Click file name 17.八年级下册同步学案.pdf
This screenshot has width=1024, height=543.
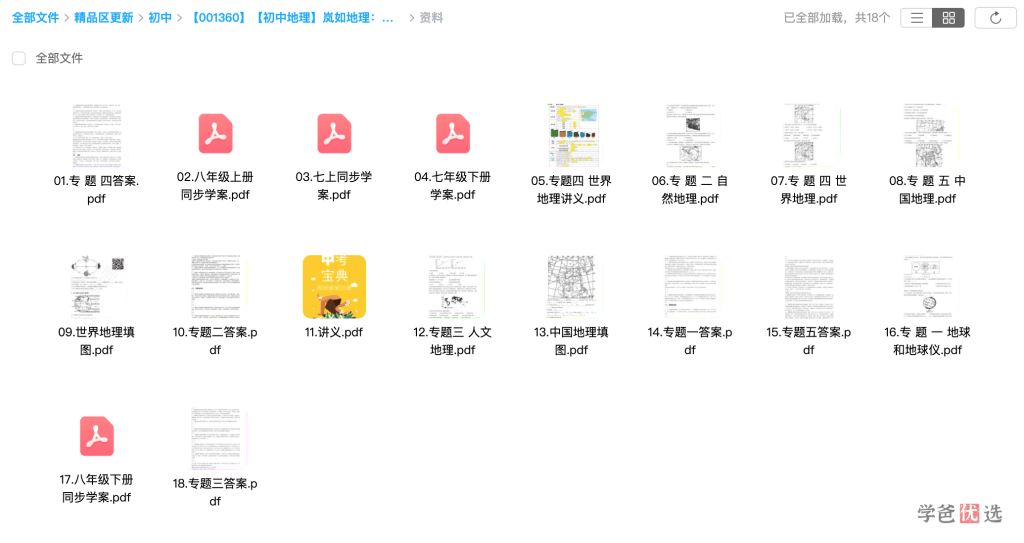(x=97, y=488)
